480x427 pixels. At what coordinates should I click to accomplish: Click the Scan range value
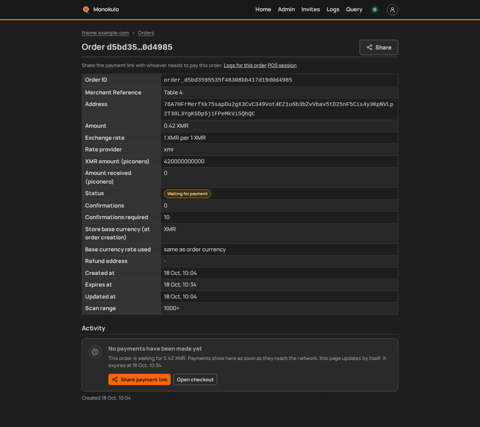171,308
